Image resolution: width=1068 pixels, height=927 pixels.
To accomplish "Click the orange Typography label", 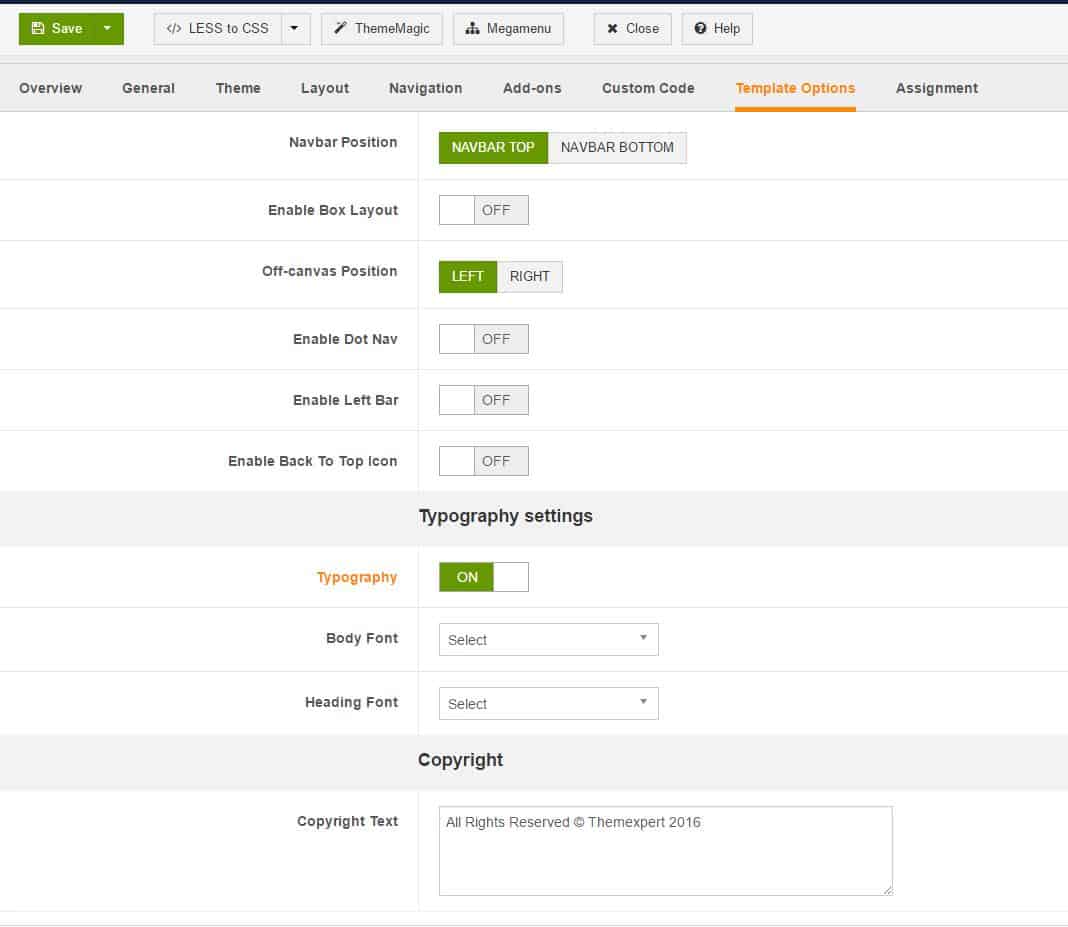I will click(x=357, y=578).
